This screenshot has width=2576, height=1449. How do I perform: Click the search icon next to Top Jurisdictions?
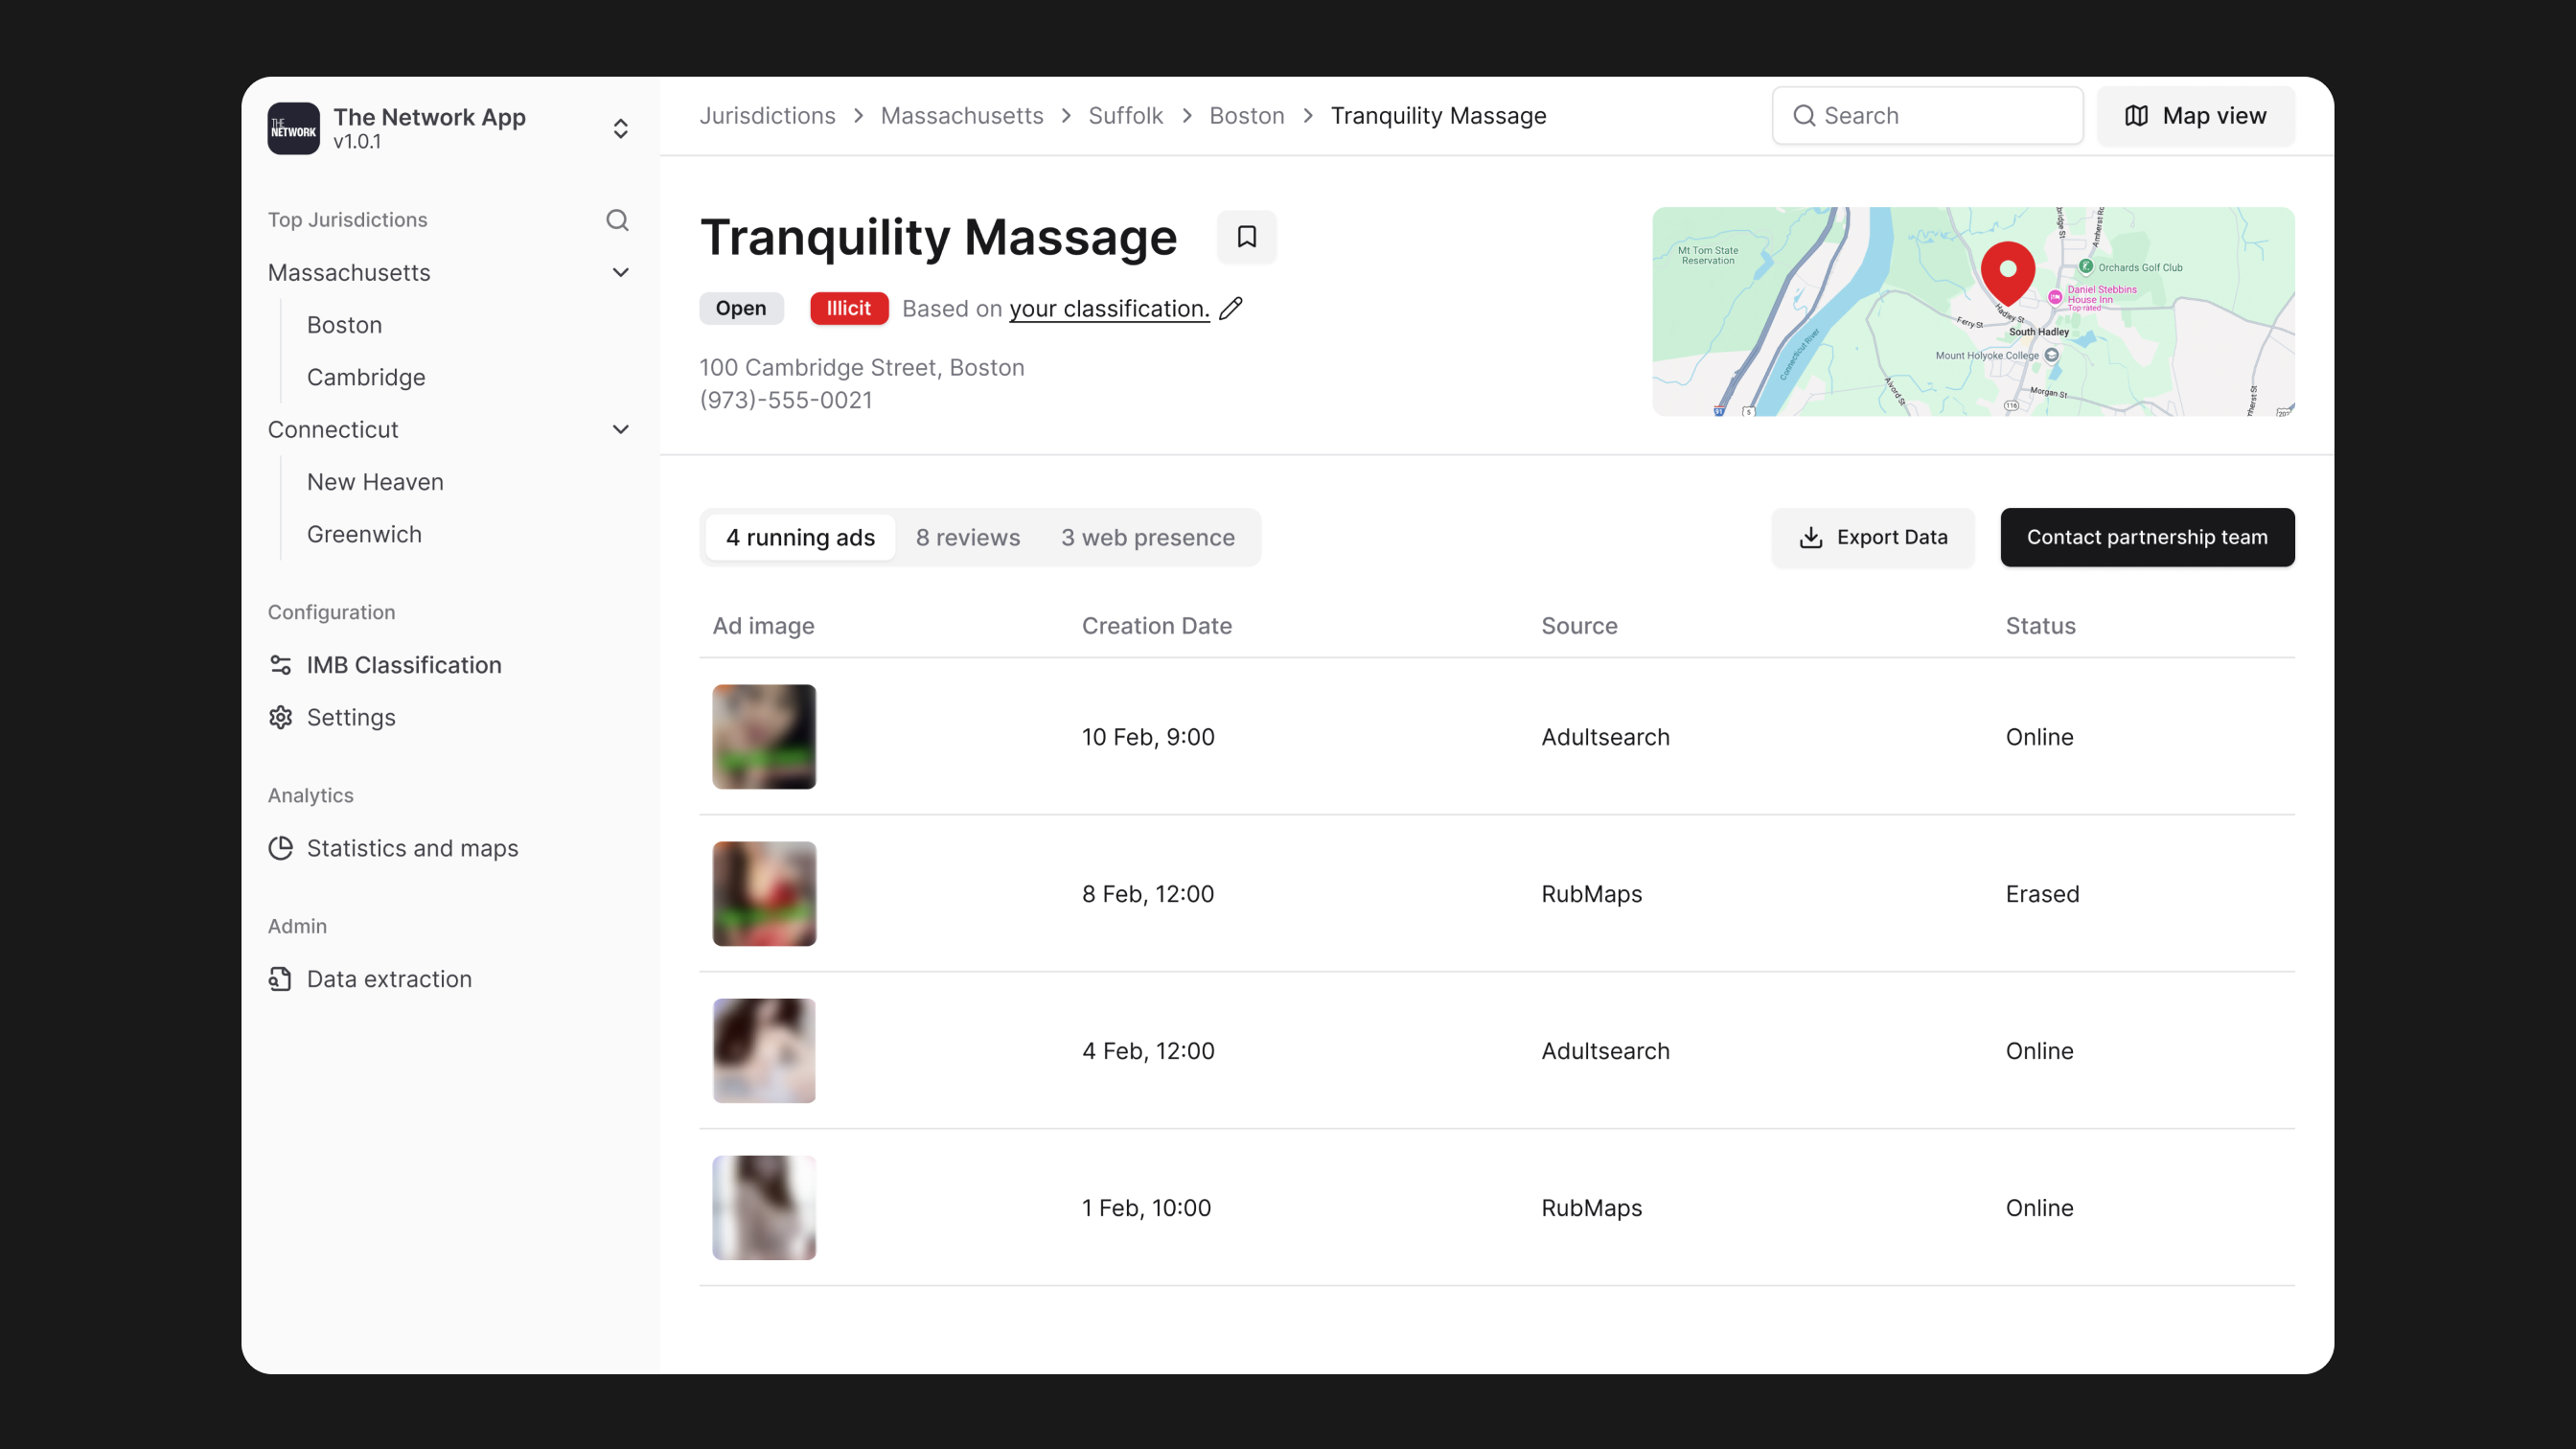coord(617,220)
